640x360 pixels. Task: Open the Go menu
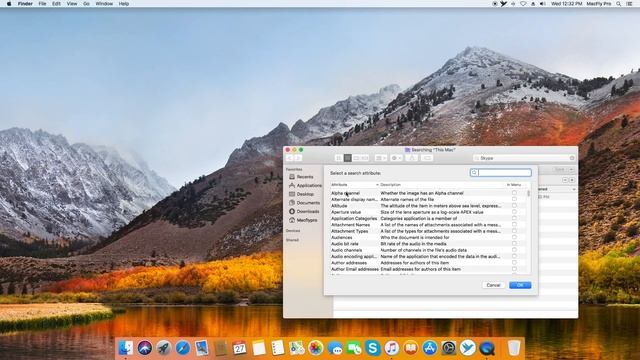[86, 4]
